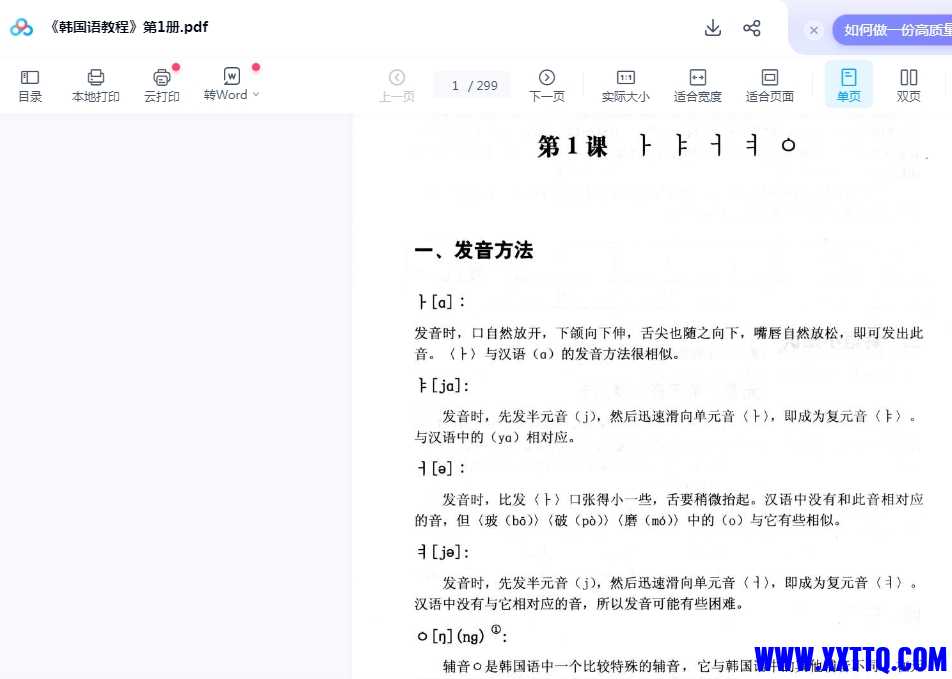Image resolution: width=952 pixels, height=679 pixels.
Task: Click the phonetic entry ㅕ[jə]:
Action: (x=443, y=552)
